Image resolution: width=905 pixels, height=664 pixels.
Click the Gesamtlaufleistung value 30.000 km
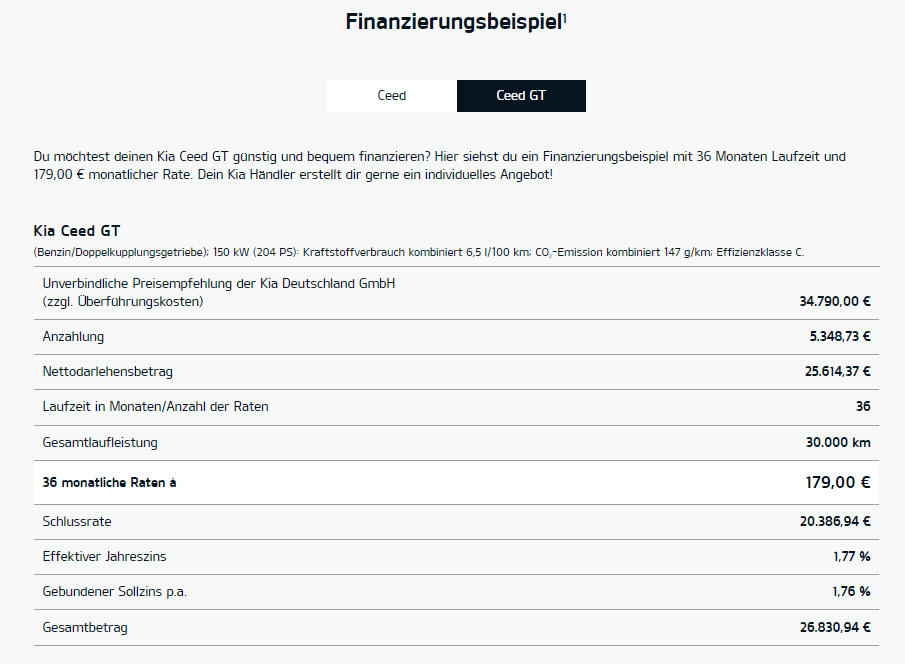(x=838, y=443)
